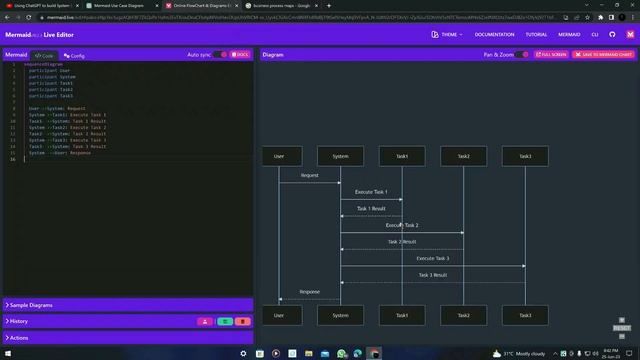640x360 pixels.
Task: Go back with the browser back arrow
Action: point(7,18)
